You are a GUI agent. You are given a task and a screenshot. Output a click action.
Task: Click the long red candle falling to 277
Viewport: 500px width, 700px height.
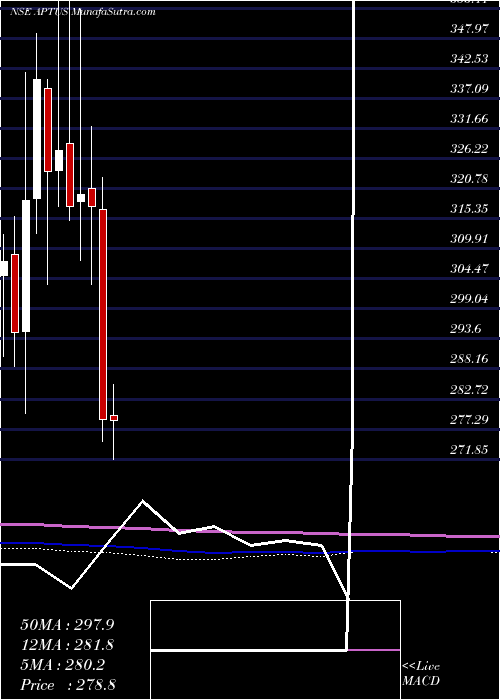pos(103,314)
